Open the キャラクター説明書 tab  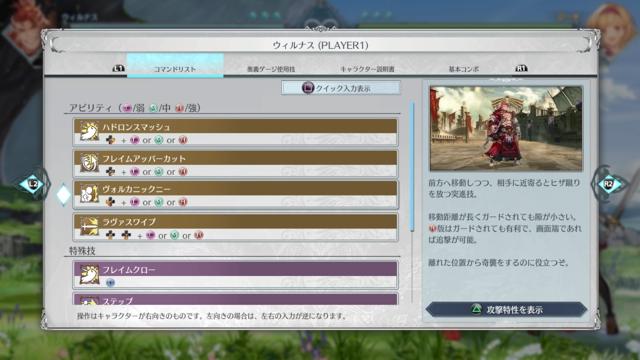(367, 69)
